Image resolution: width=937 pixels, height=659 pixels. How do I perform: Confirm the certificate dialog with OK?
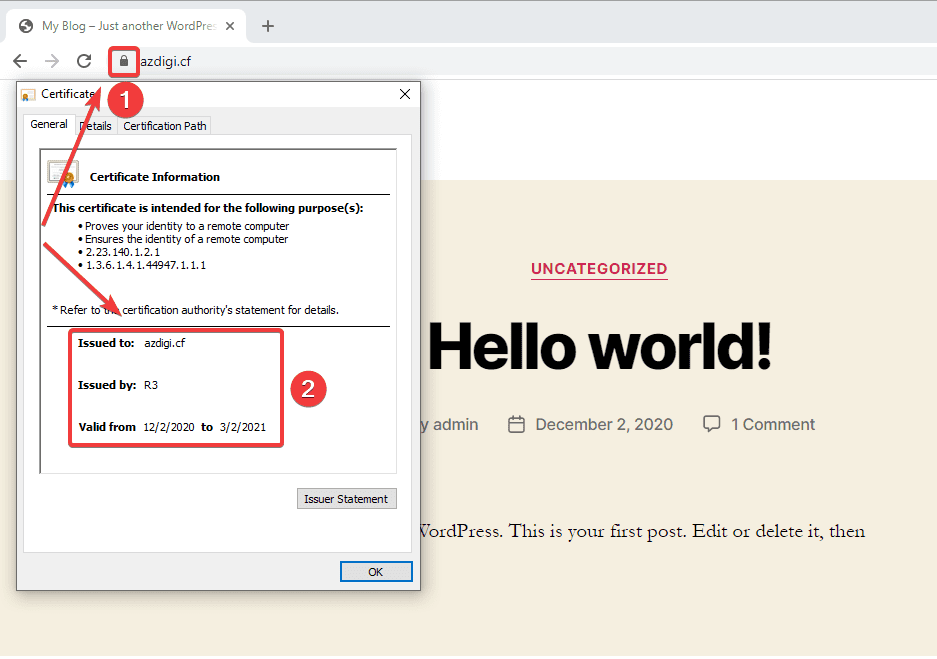click(376, 571)
